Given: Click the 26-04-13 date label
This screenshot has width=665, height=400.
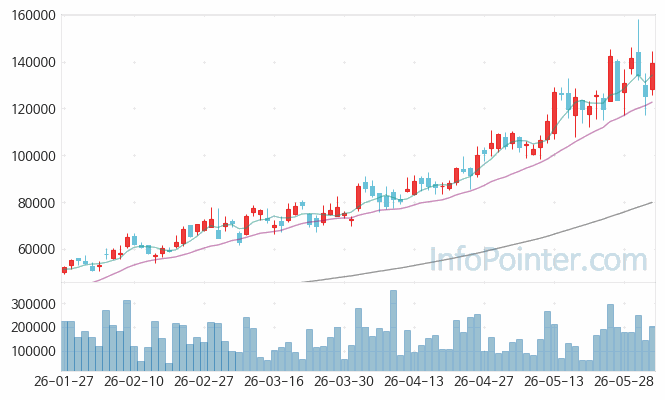Looking at the screenshot, I should [x=414, y=381].
